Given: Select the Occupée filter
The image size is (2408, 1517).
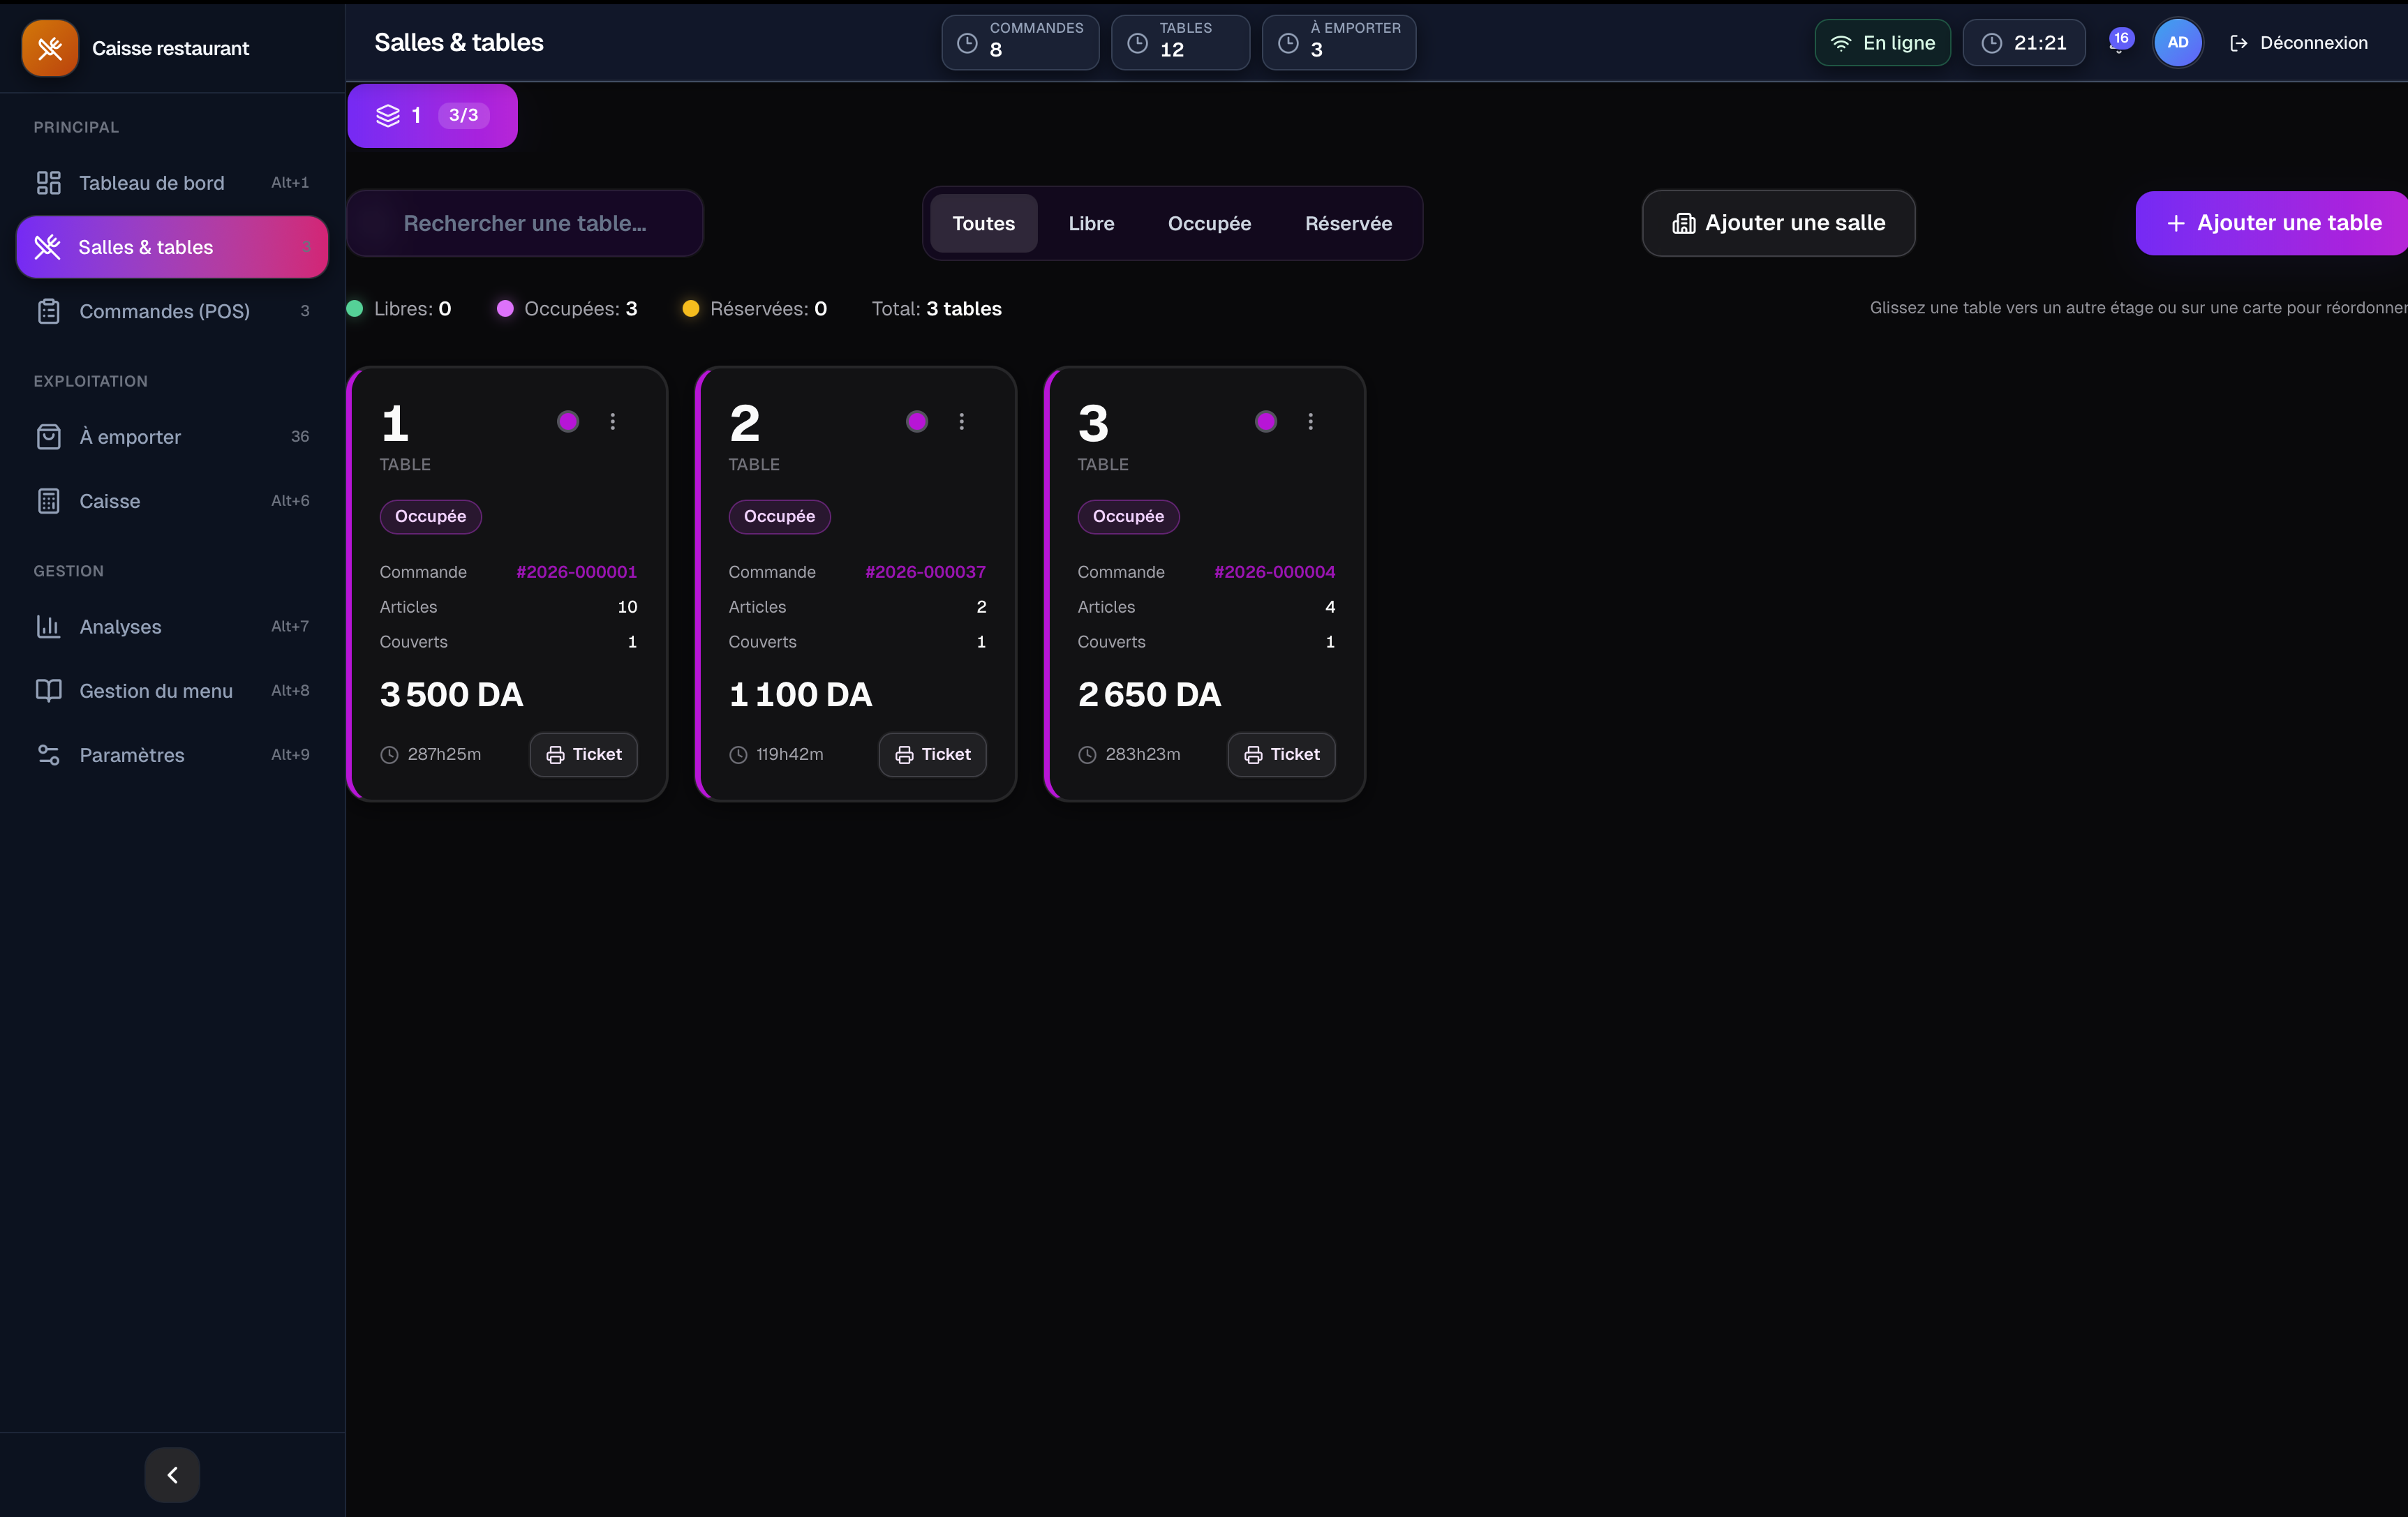Looking at the screenshot, I should 1209,223.
